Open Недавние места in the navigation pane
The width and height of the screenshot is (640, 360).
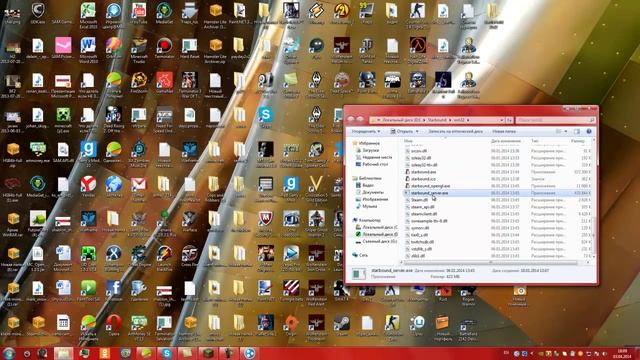click(x=373, y=157)
